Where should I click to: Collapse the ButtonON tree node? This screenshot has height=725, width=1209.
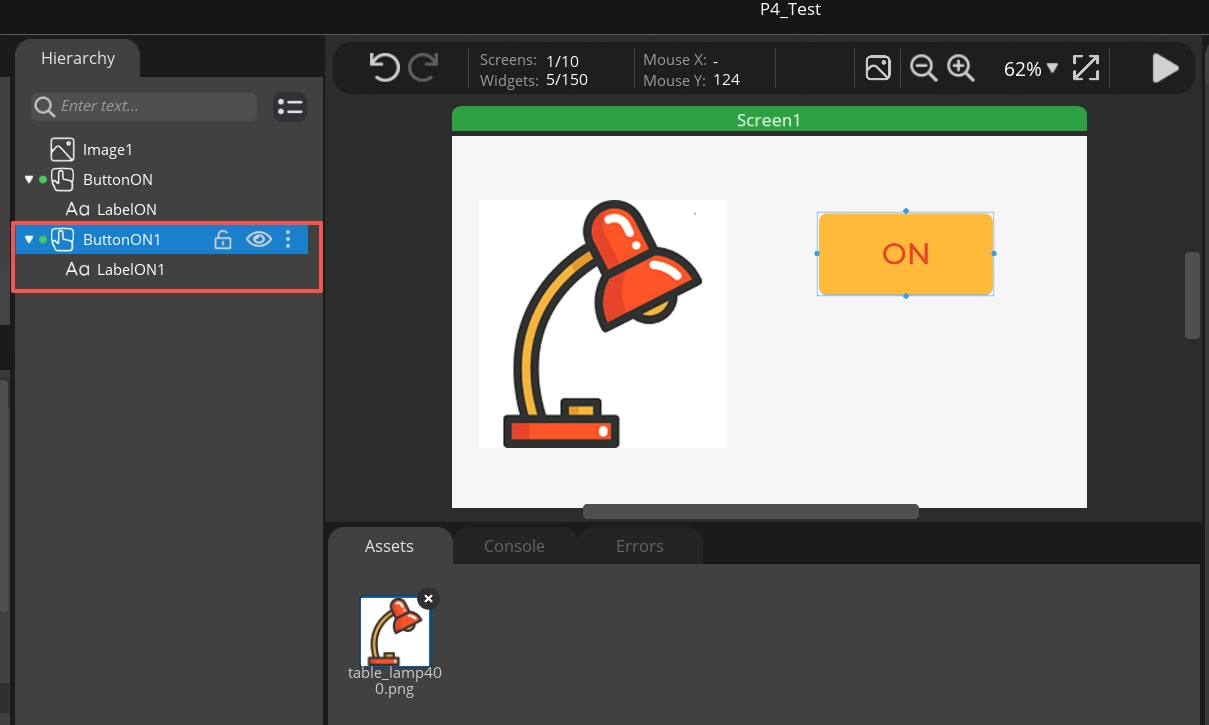pos(29,180)
